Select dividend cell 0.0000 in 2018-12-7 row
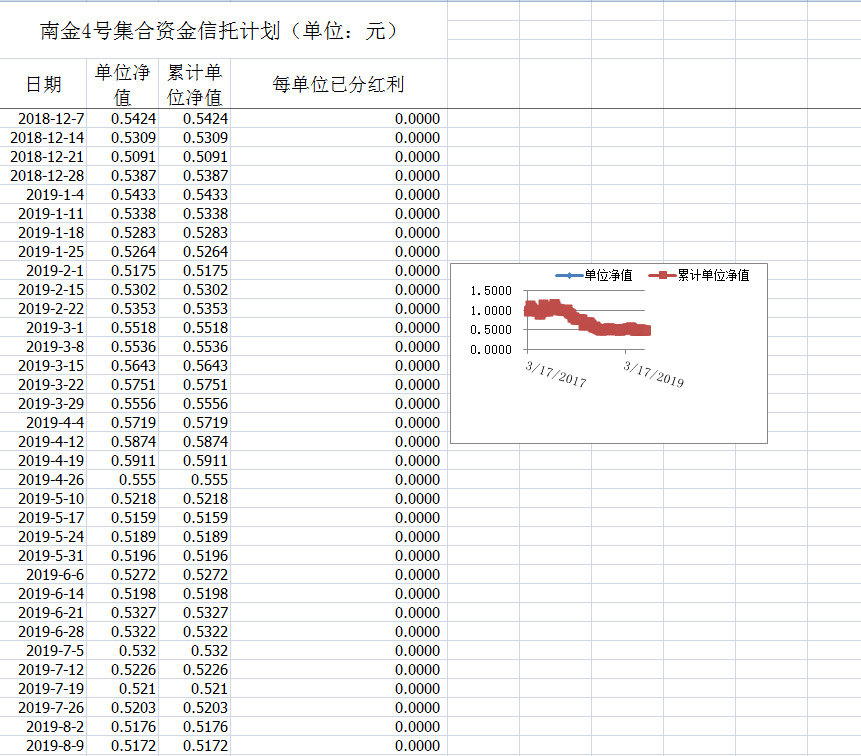861x756 pixels. point(339,119)
